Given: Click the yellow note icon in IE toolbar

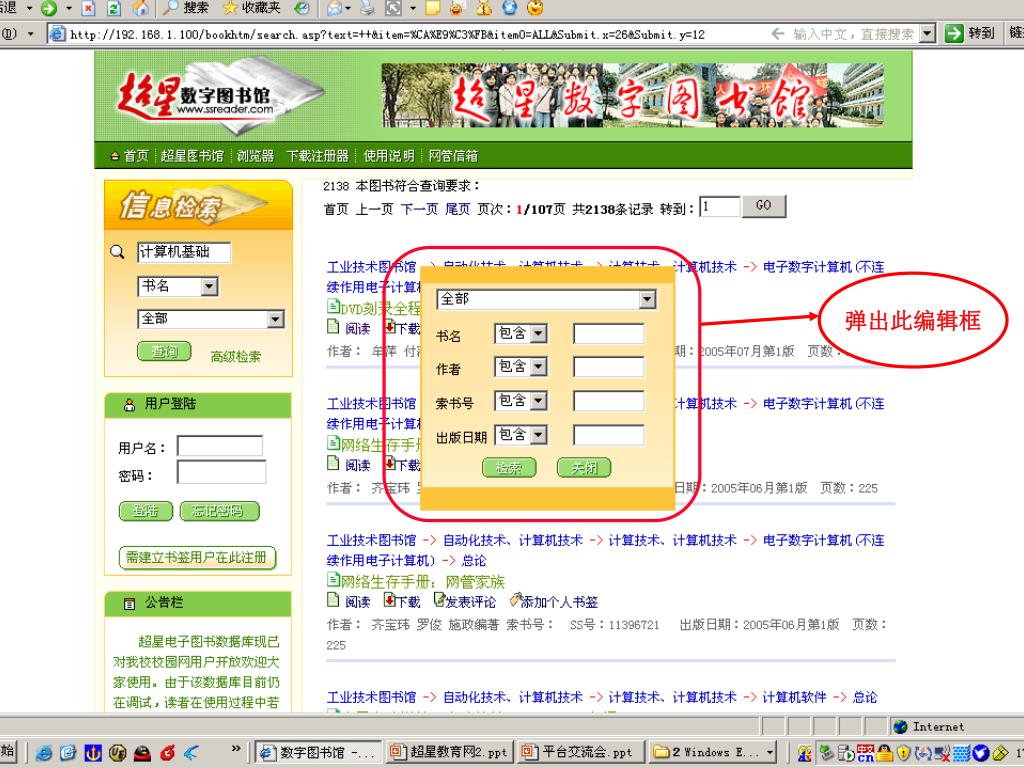Looking at the screenshot, I should [433, 8].
